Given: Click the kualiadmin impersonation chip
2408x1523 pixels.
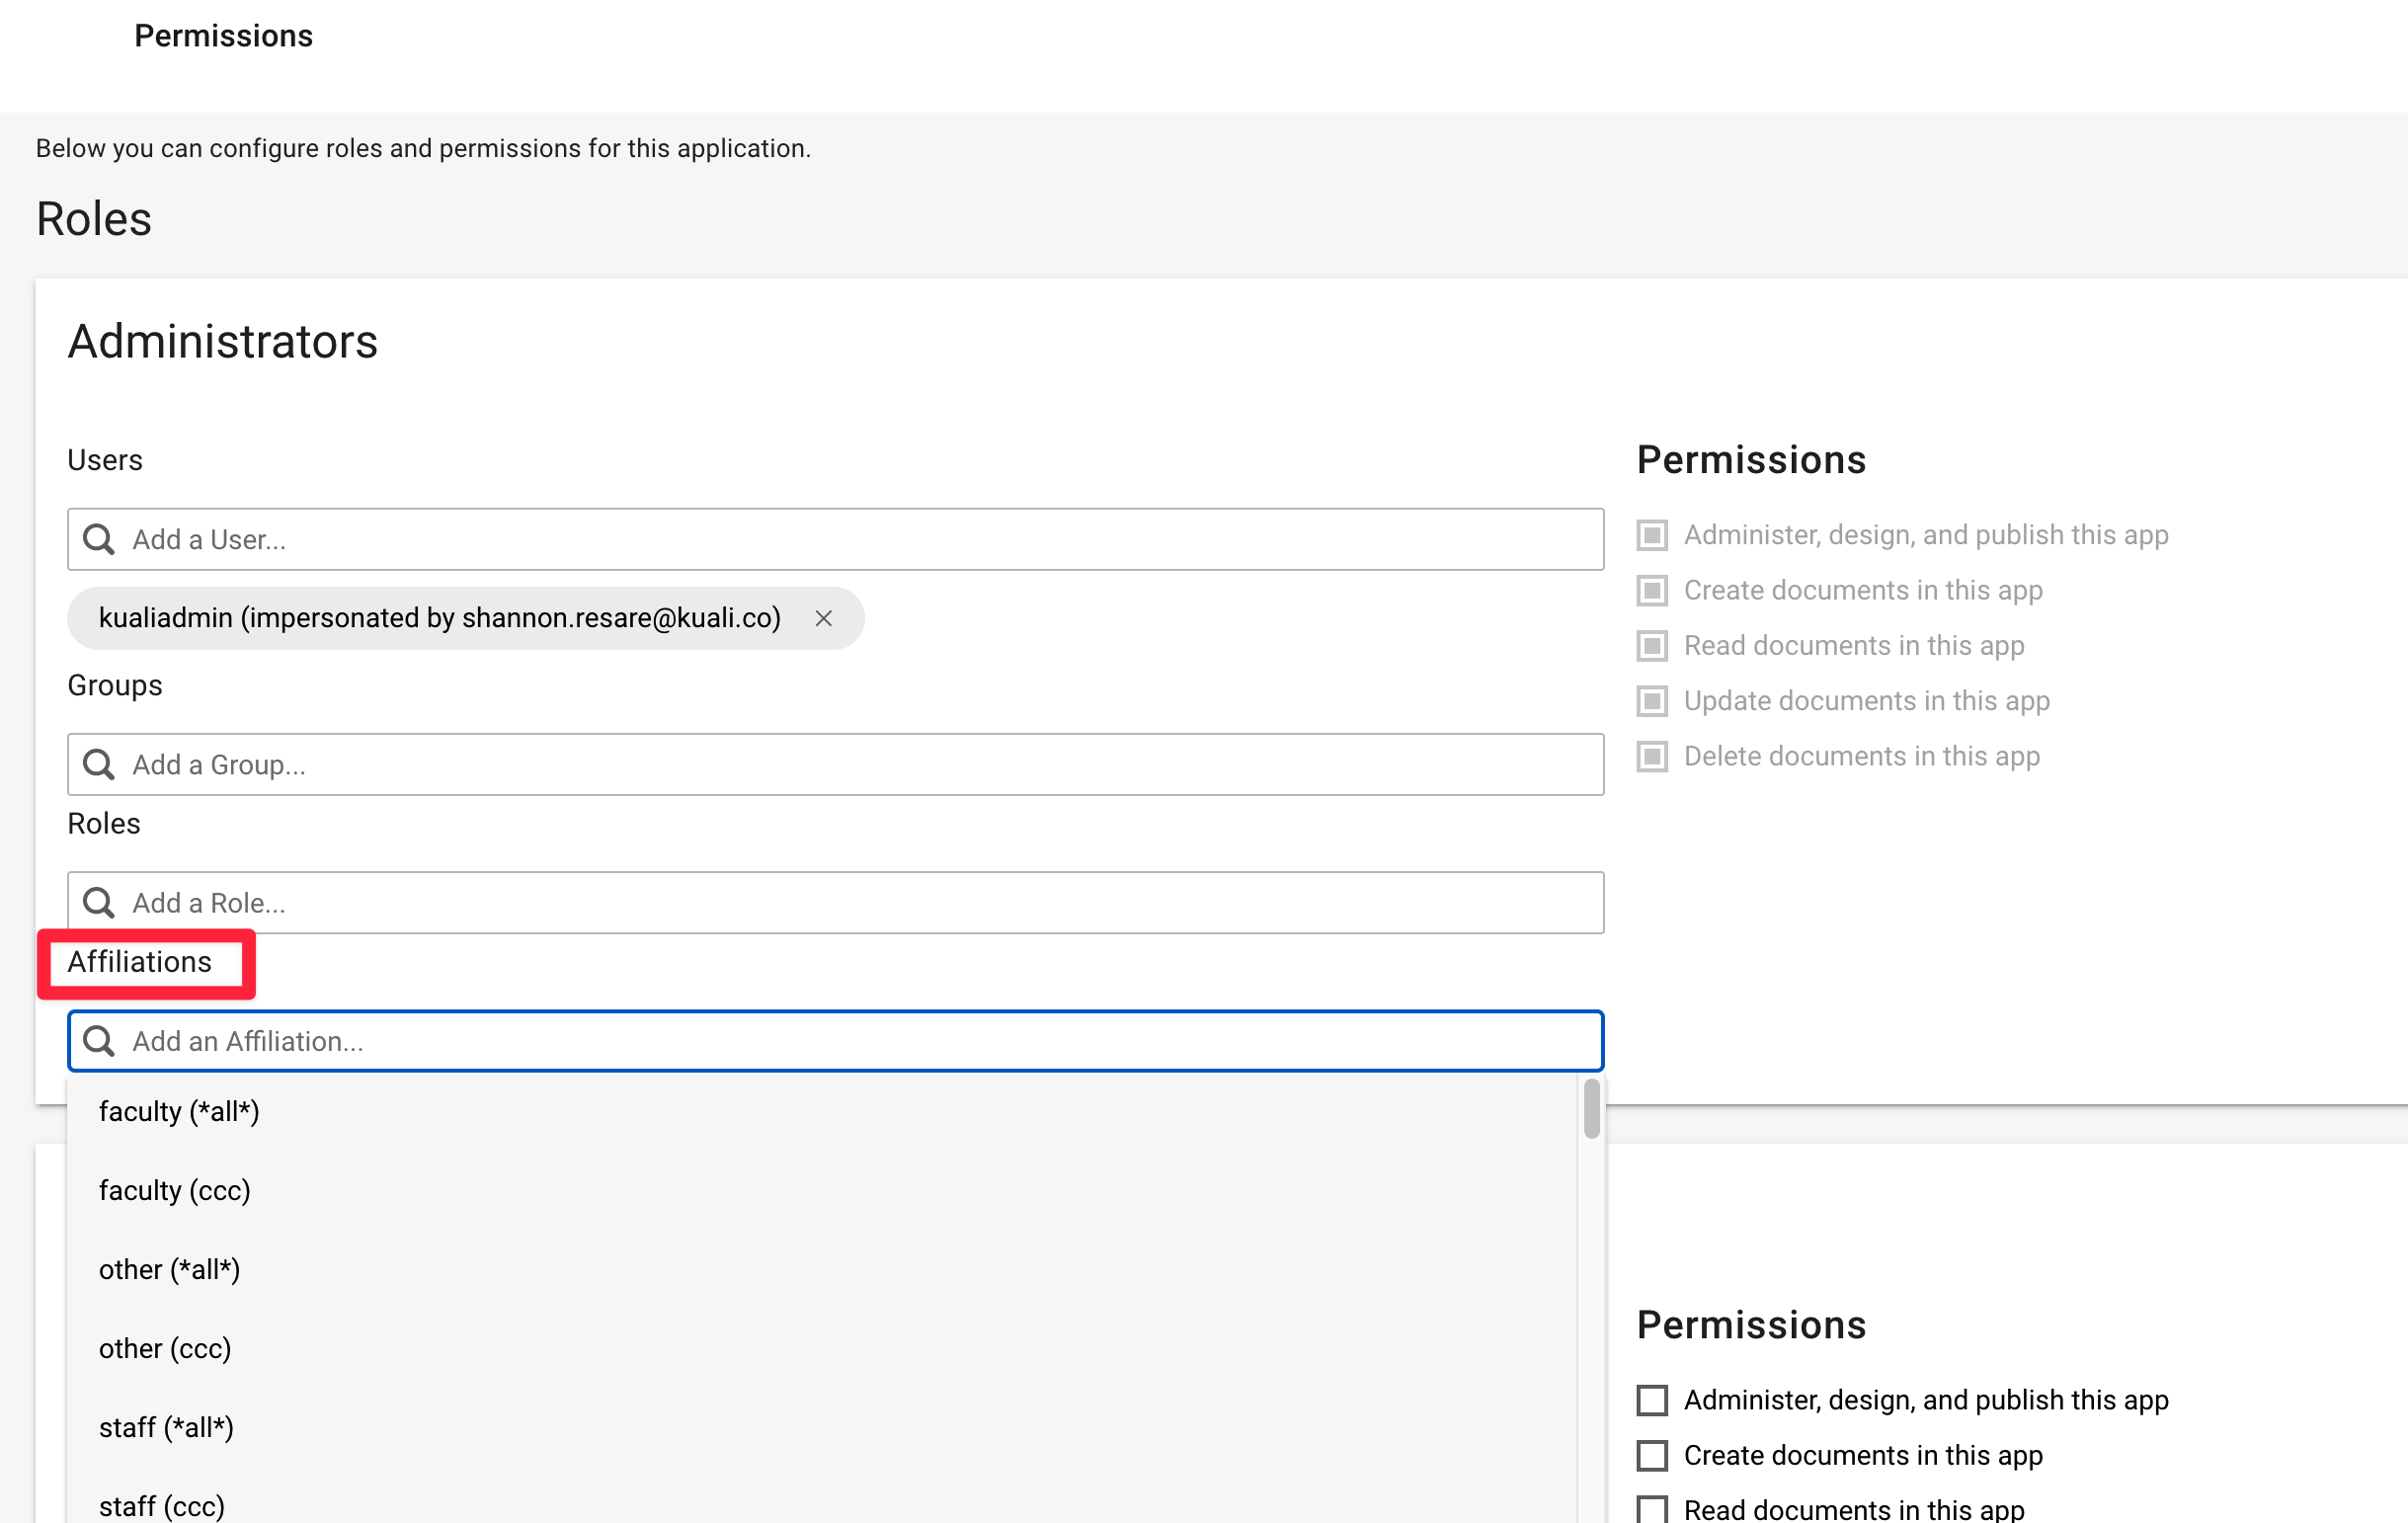Looking at the screenshot, I should tap(440, 618).
